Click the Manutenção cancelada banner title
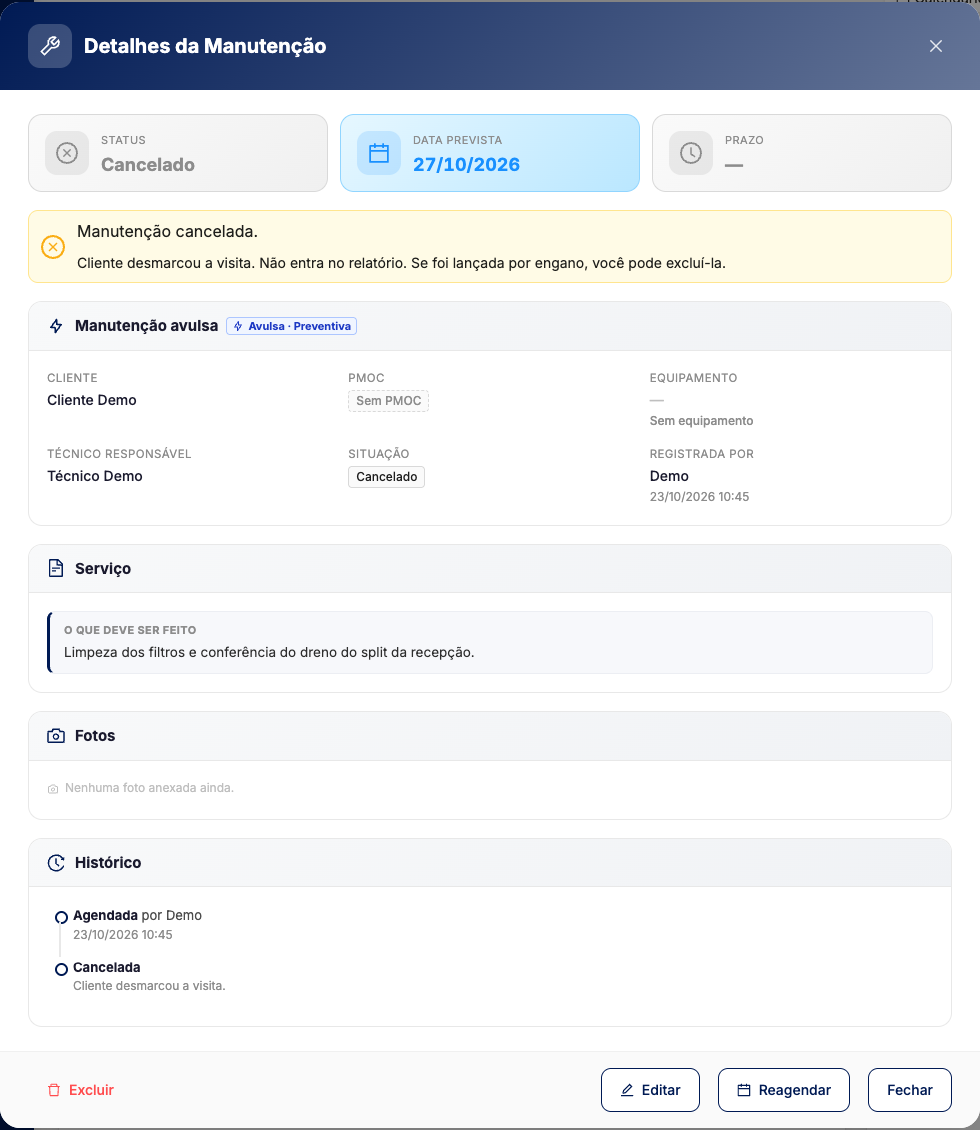 coord(167,231)
